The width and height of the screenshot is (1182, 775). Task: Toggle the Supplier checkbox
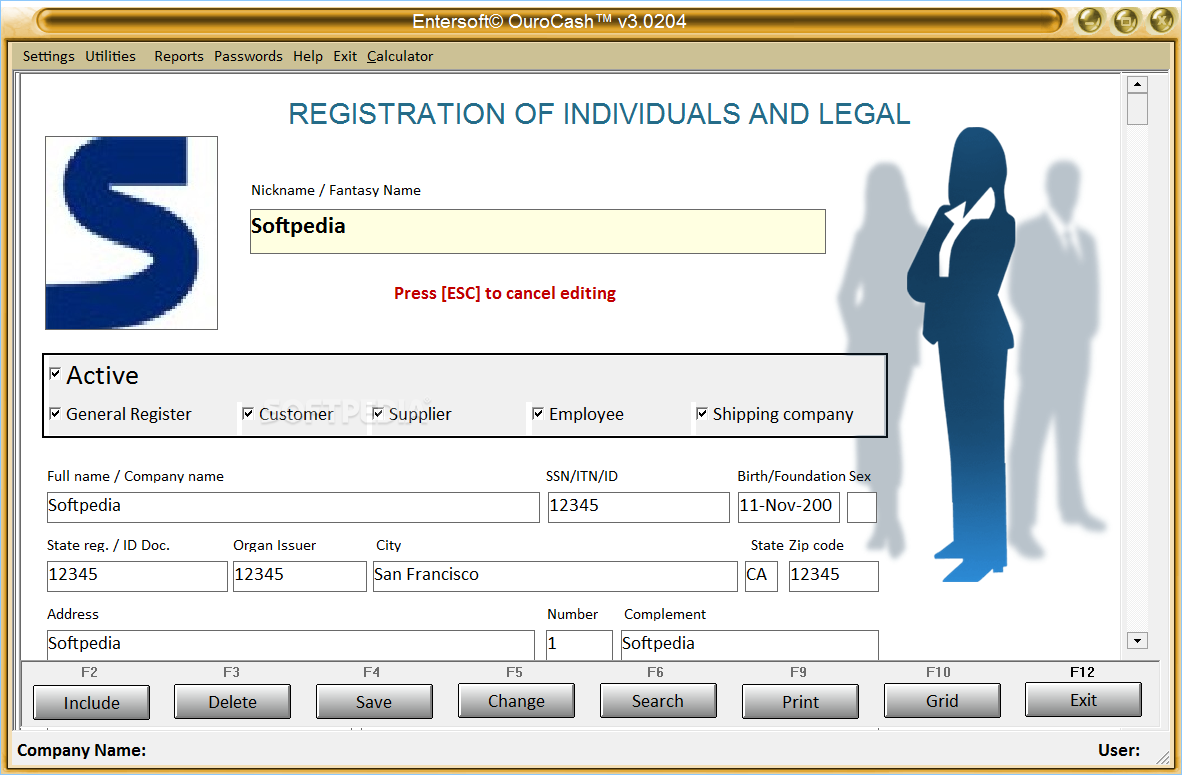pyautogui.click(x=378, y=414)
